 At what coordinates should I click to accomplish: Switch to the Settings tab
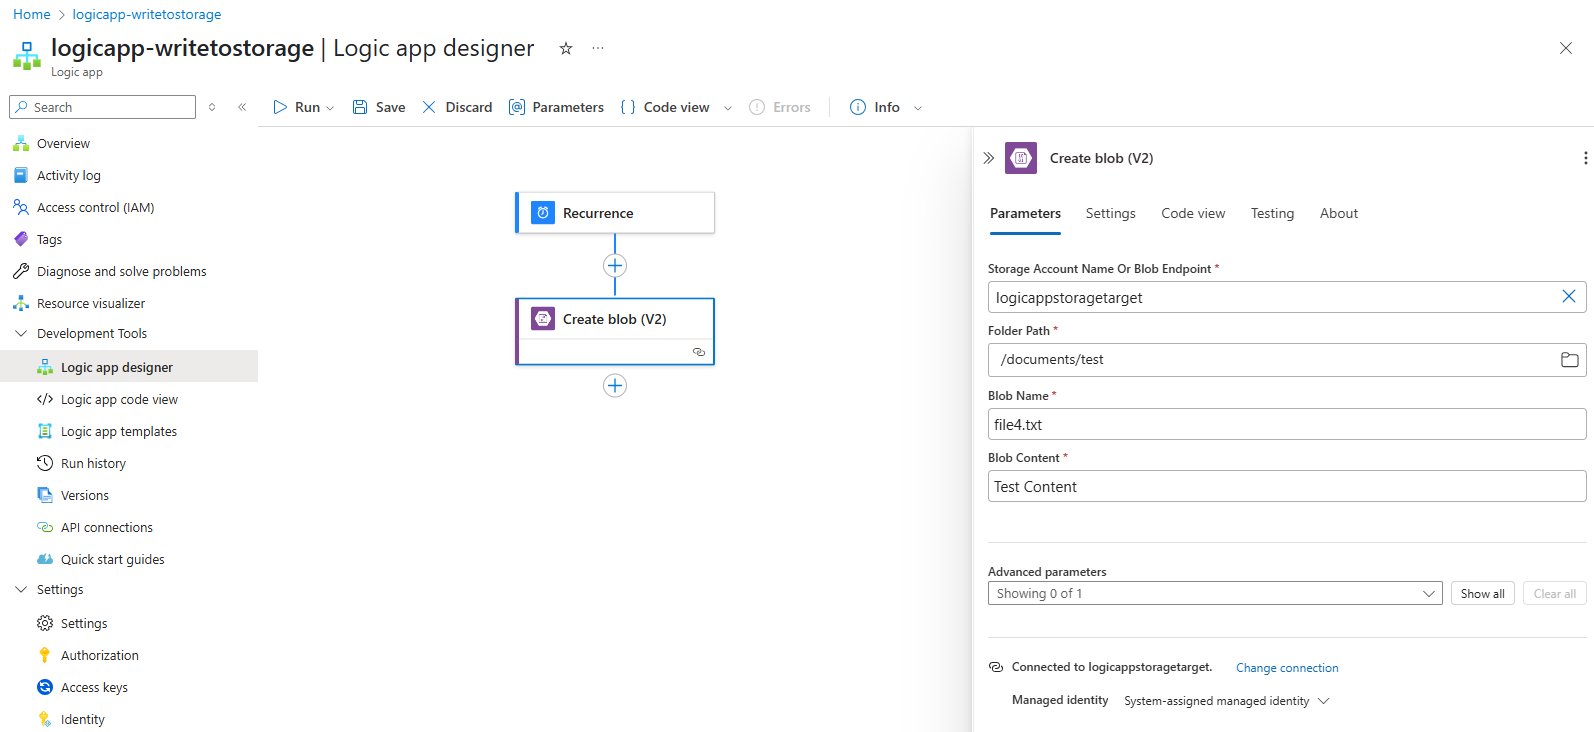click(x=1110, y=213)
